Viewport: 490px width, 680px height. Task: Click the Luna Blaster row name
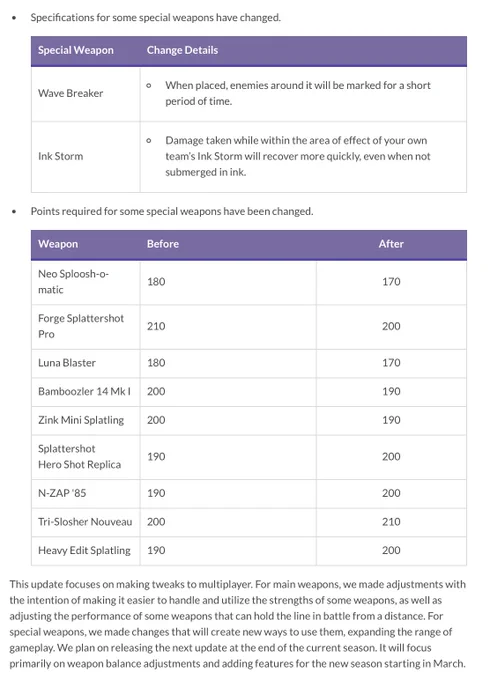click(x=67, y=363)
